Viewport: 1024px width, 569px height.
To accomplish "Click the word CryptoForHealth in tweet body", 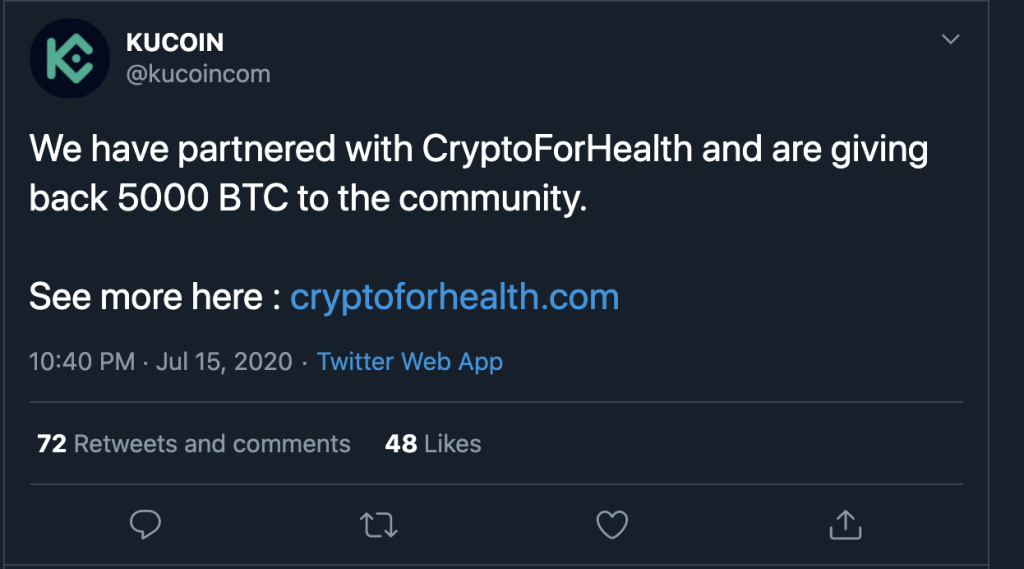I will tap(558, 150).
